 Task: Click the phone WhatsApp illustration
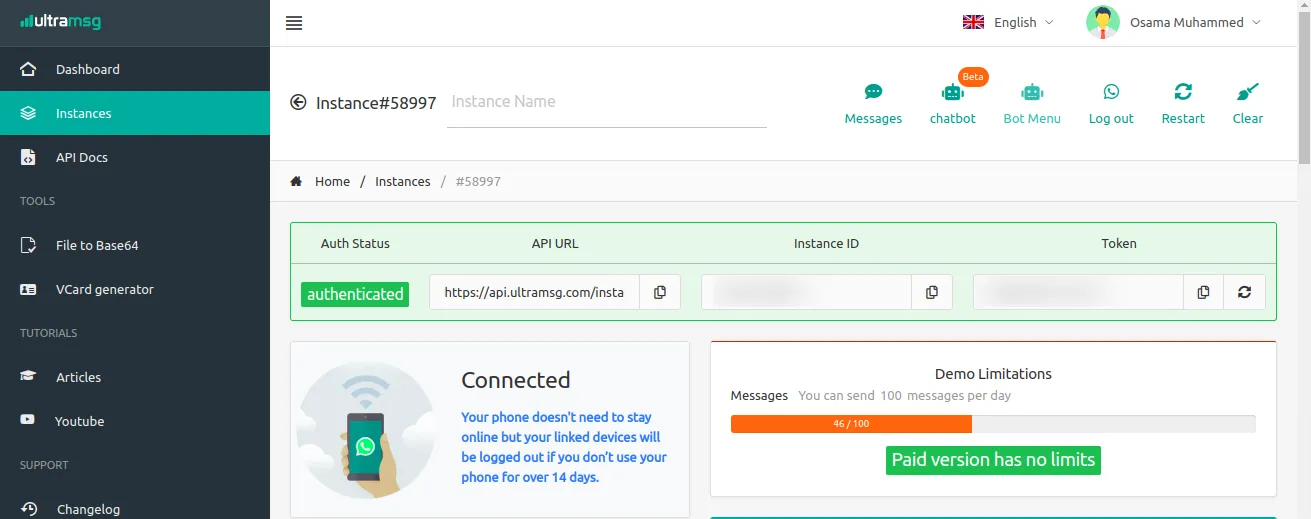point(366,430)
